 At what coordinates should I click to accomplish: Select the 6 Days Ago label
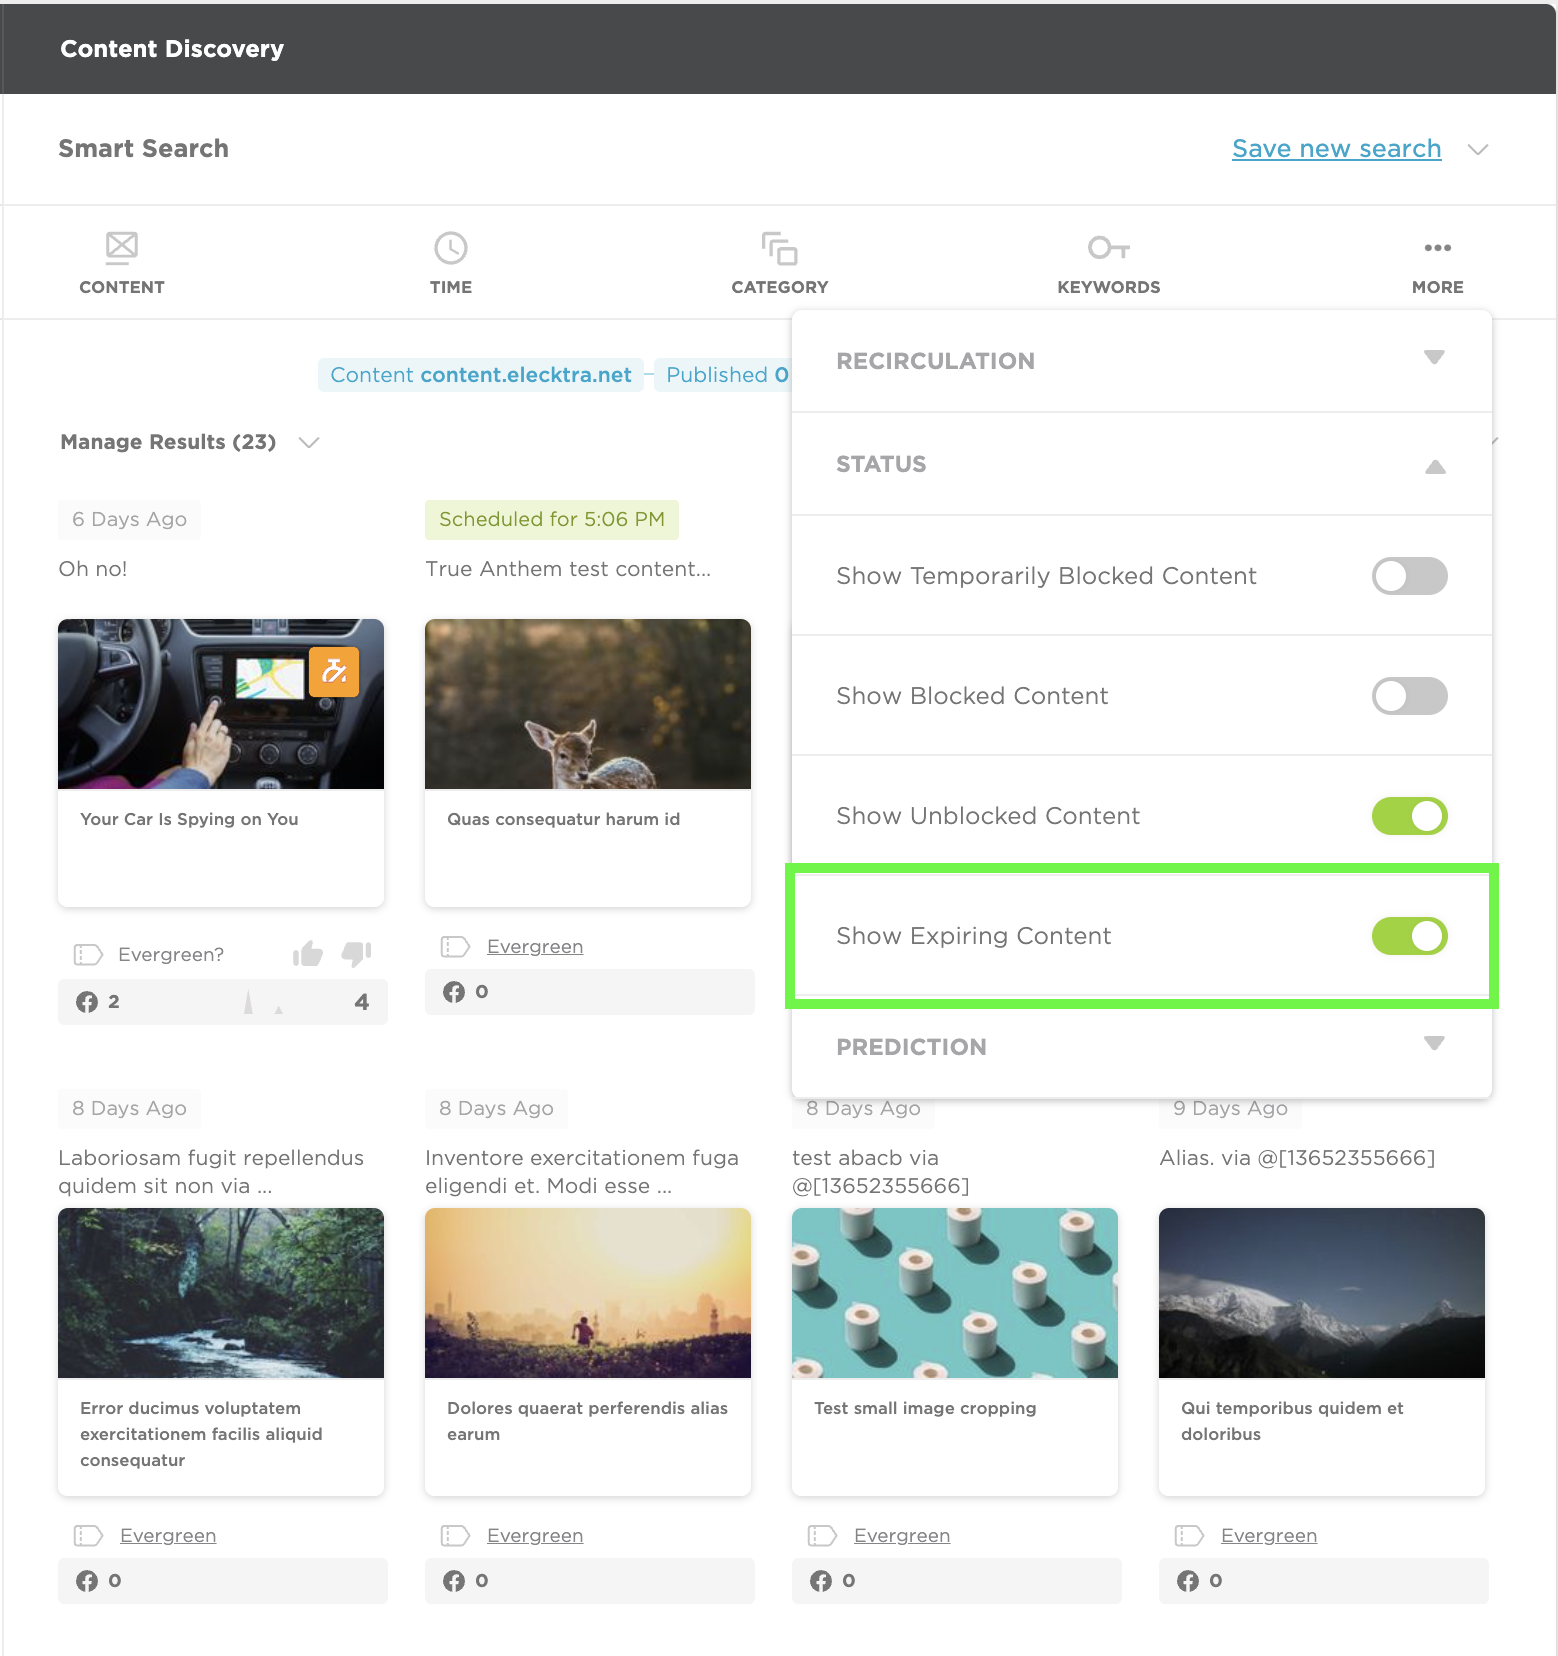click(129, 519)
